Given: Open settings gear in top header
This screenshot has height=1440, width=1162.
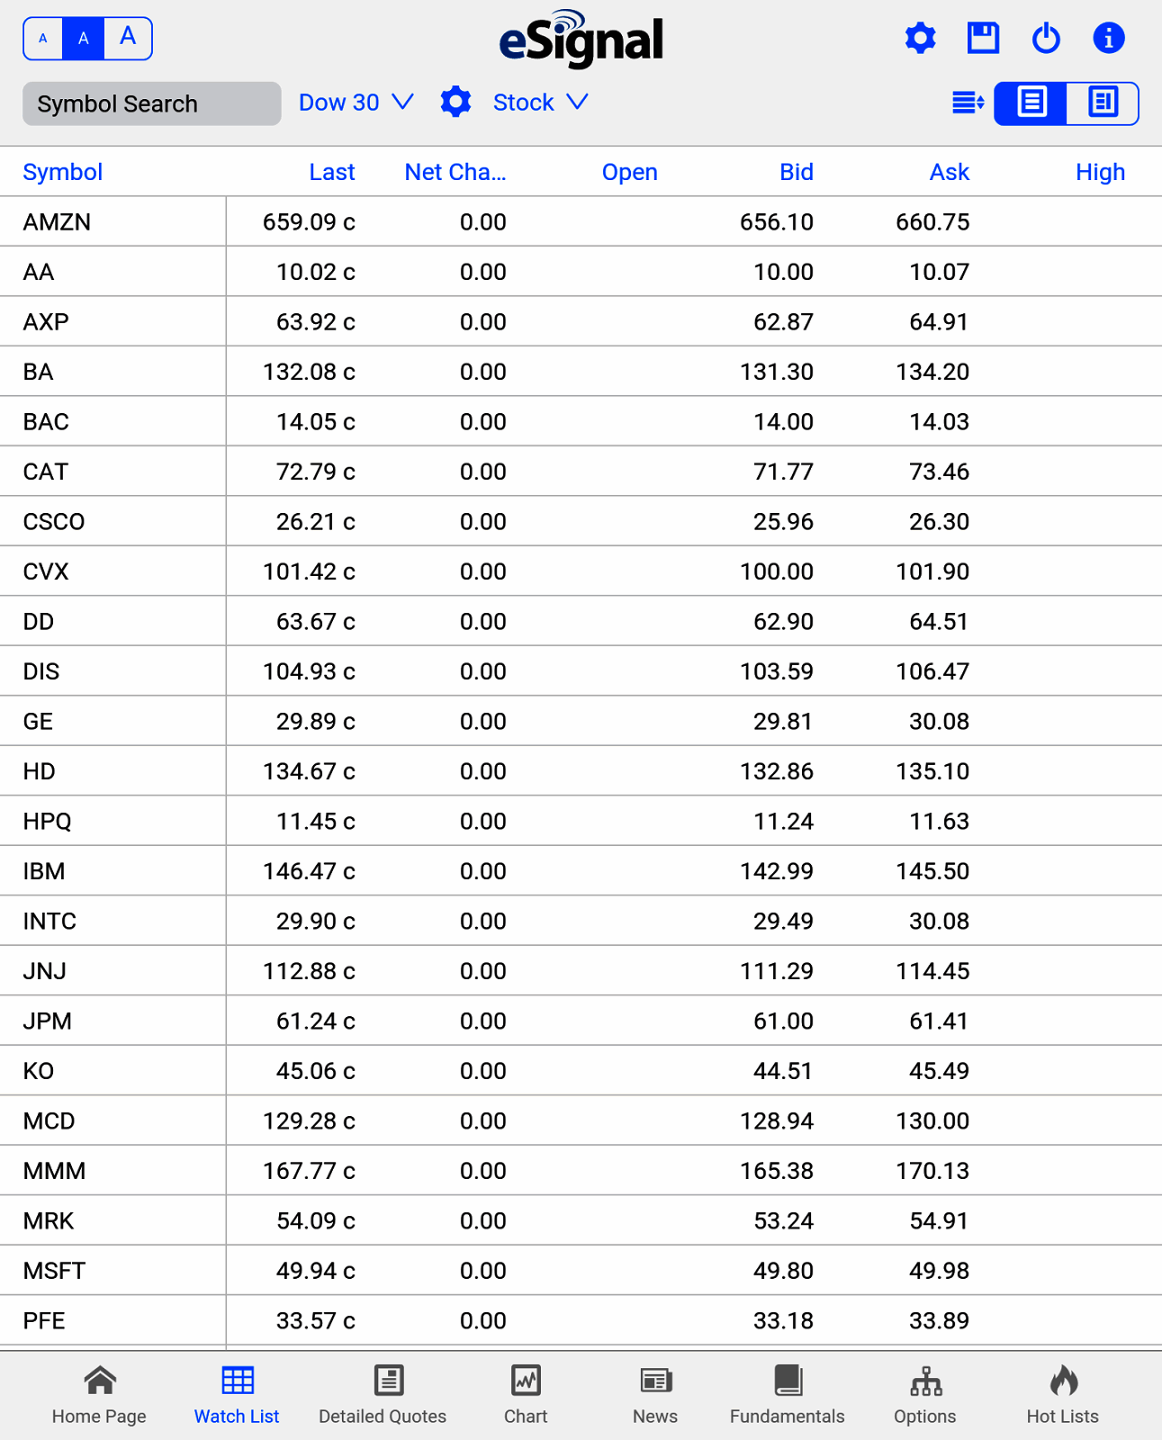Looking at the screenshot, I should (x=920, y=39).
